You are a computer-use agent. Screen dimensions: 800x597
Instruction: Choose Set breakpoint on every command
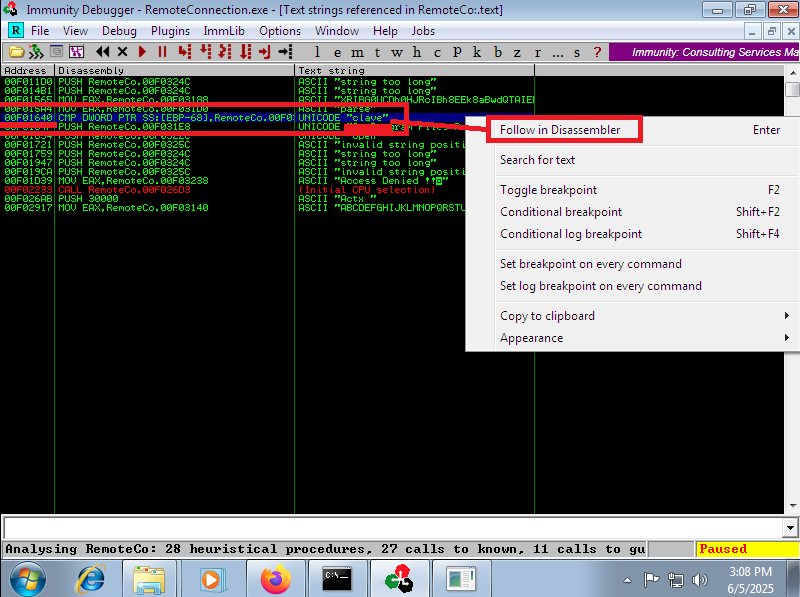[633, 264]
